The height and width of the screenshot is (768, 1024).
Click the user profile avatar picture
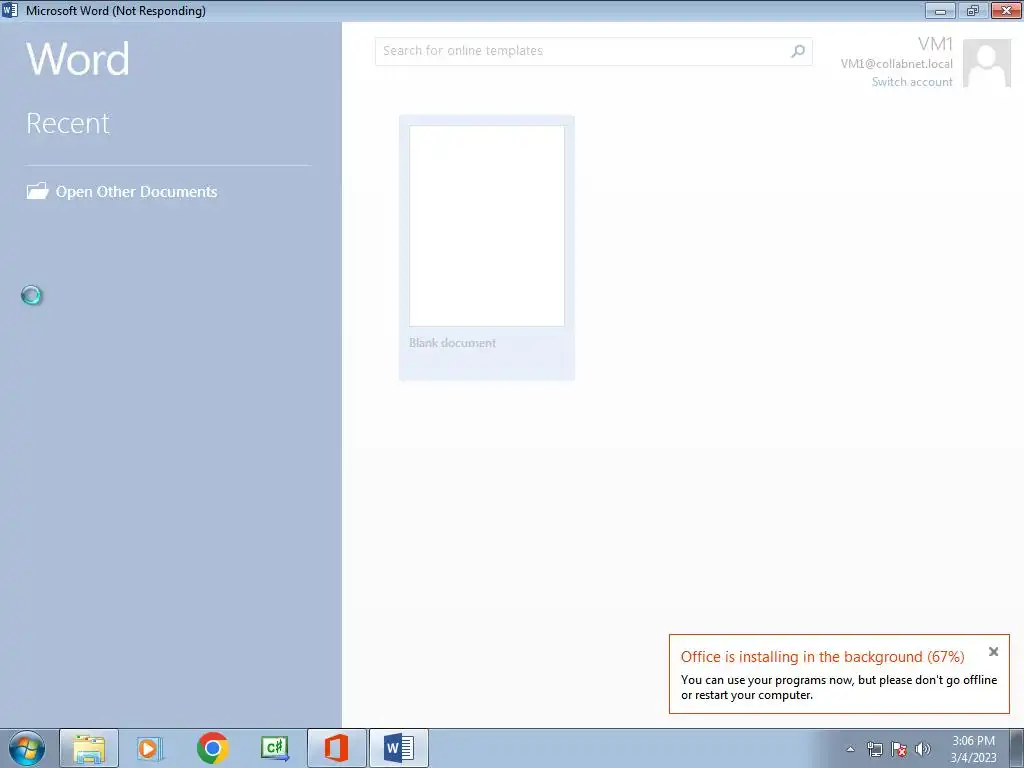click(987, 63)
